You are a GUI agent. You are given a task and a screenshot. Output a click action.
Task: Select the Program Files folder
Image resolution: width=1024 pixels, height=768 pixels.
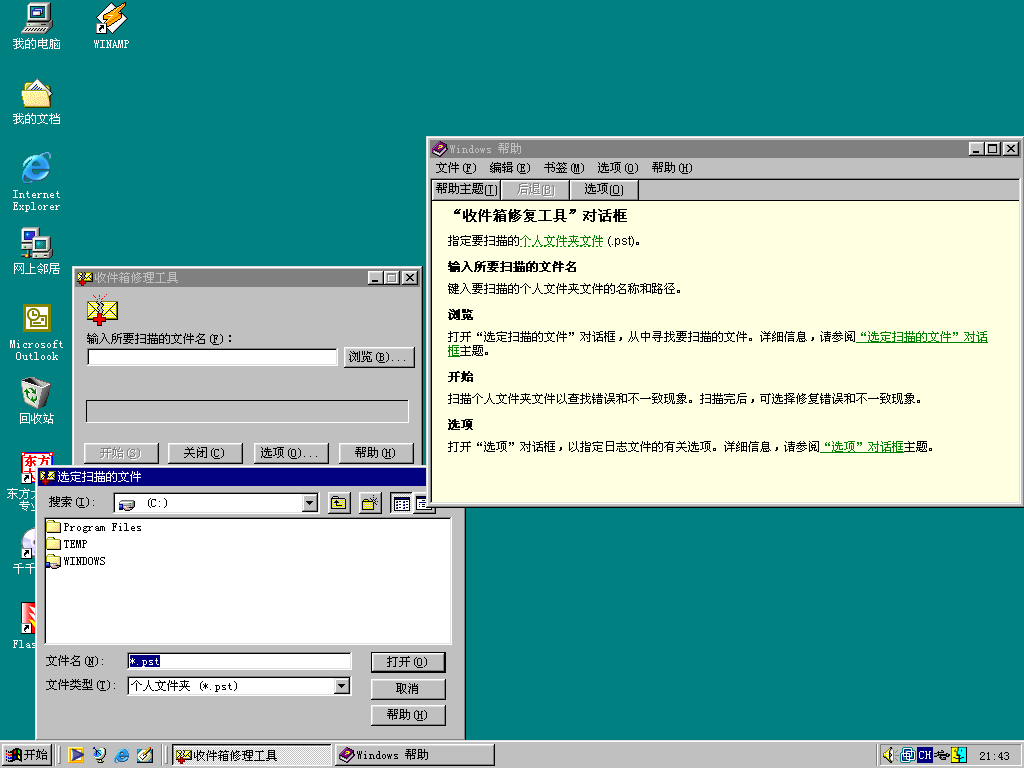[101, 527]
